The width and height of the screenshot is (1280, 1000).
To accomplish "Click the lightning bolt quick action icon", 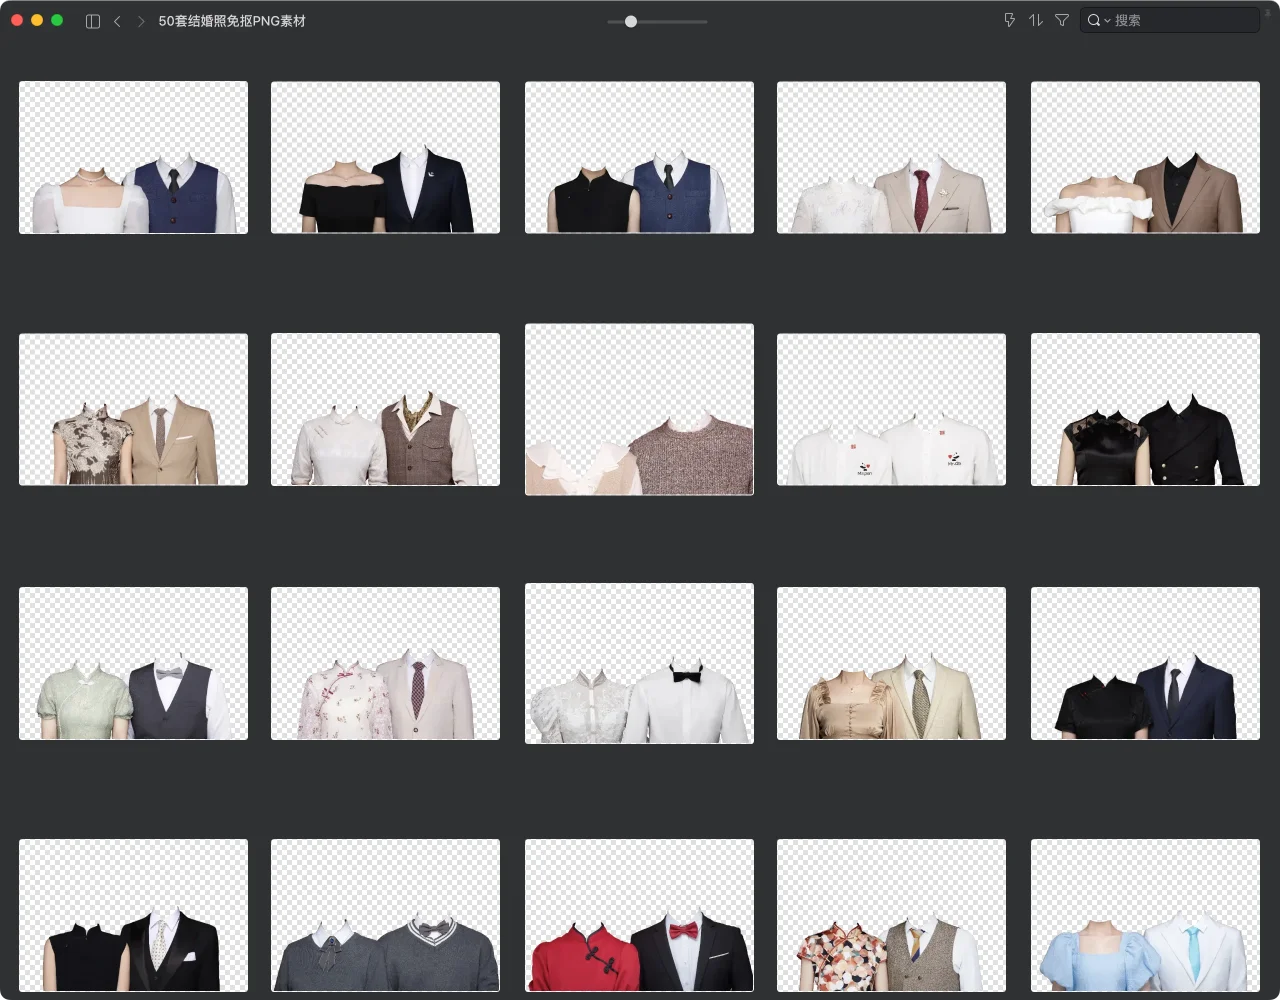I will pos(1009,20).
